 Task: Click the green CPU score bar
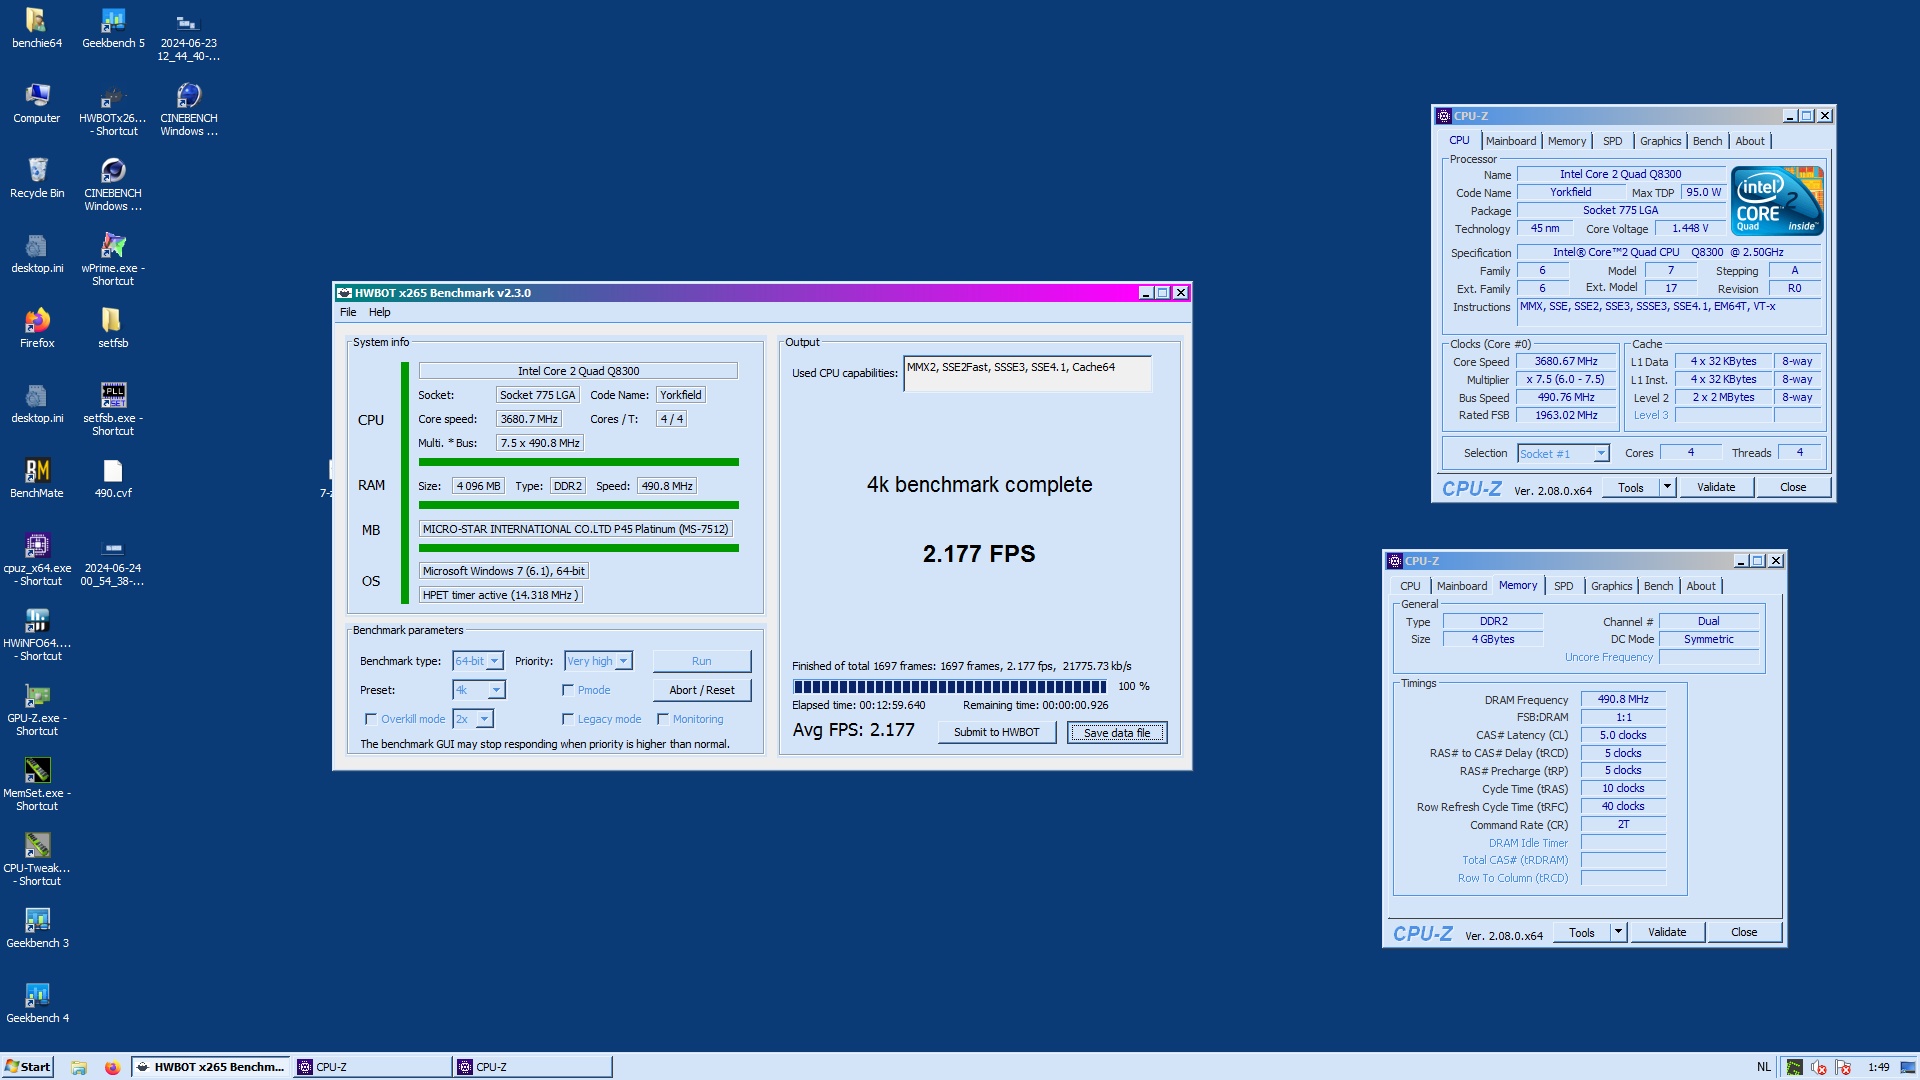tap(579, 462)
